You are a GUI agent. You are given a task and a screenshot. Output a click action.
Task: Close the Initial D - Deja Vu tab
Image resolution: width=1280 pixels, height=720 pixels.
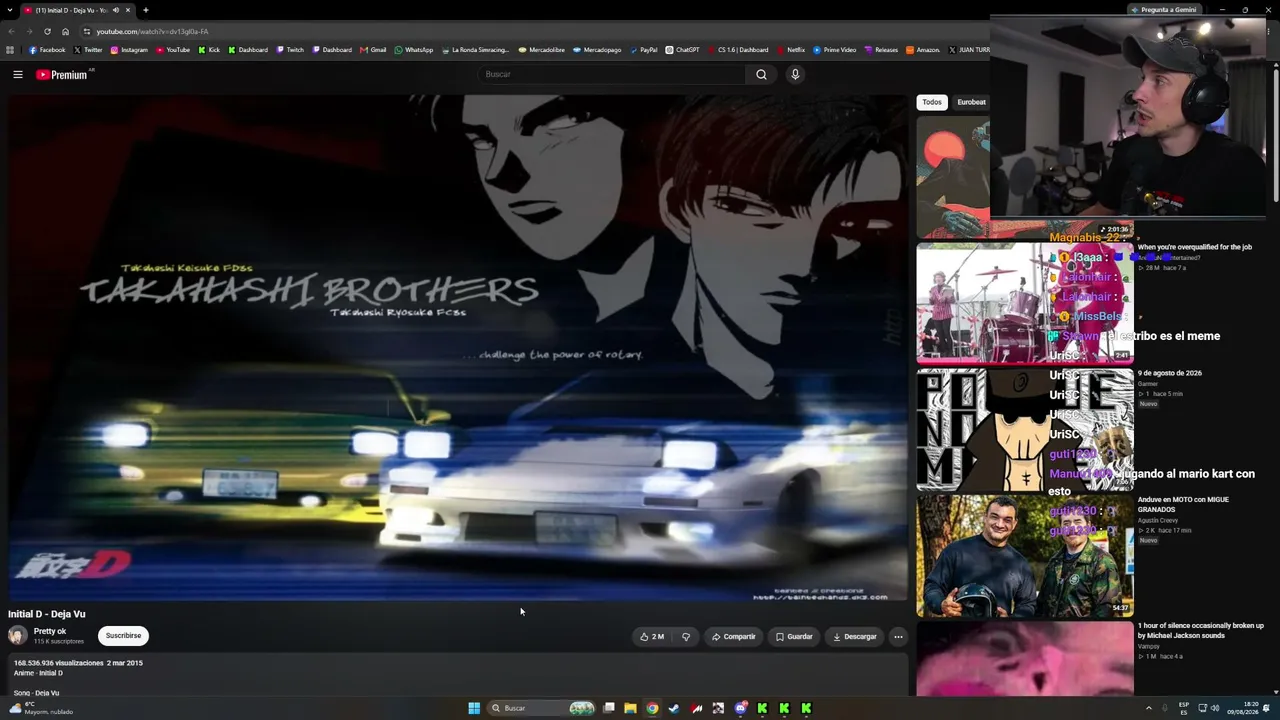click(128, 10)
